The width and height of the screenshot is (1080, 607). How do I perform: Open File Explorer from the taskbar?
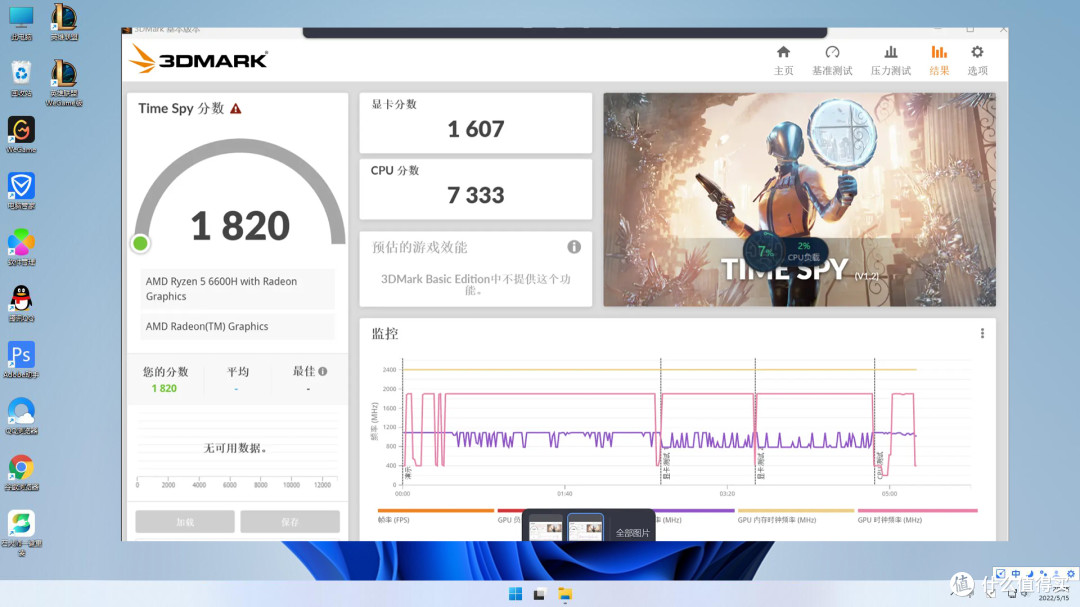click(565, 594)
